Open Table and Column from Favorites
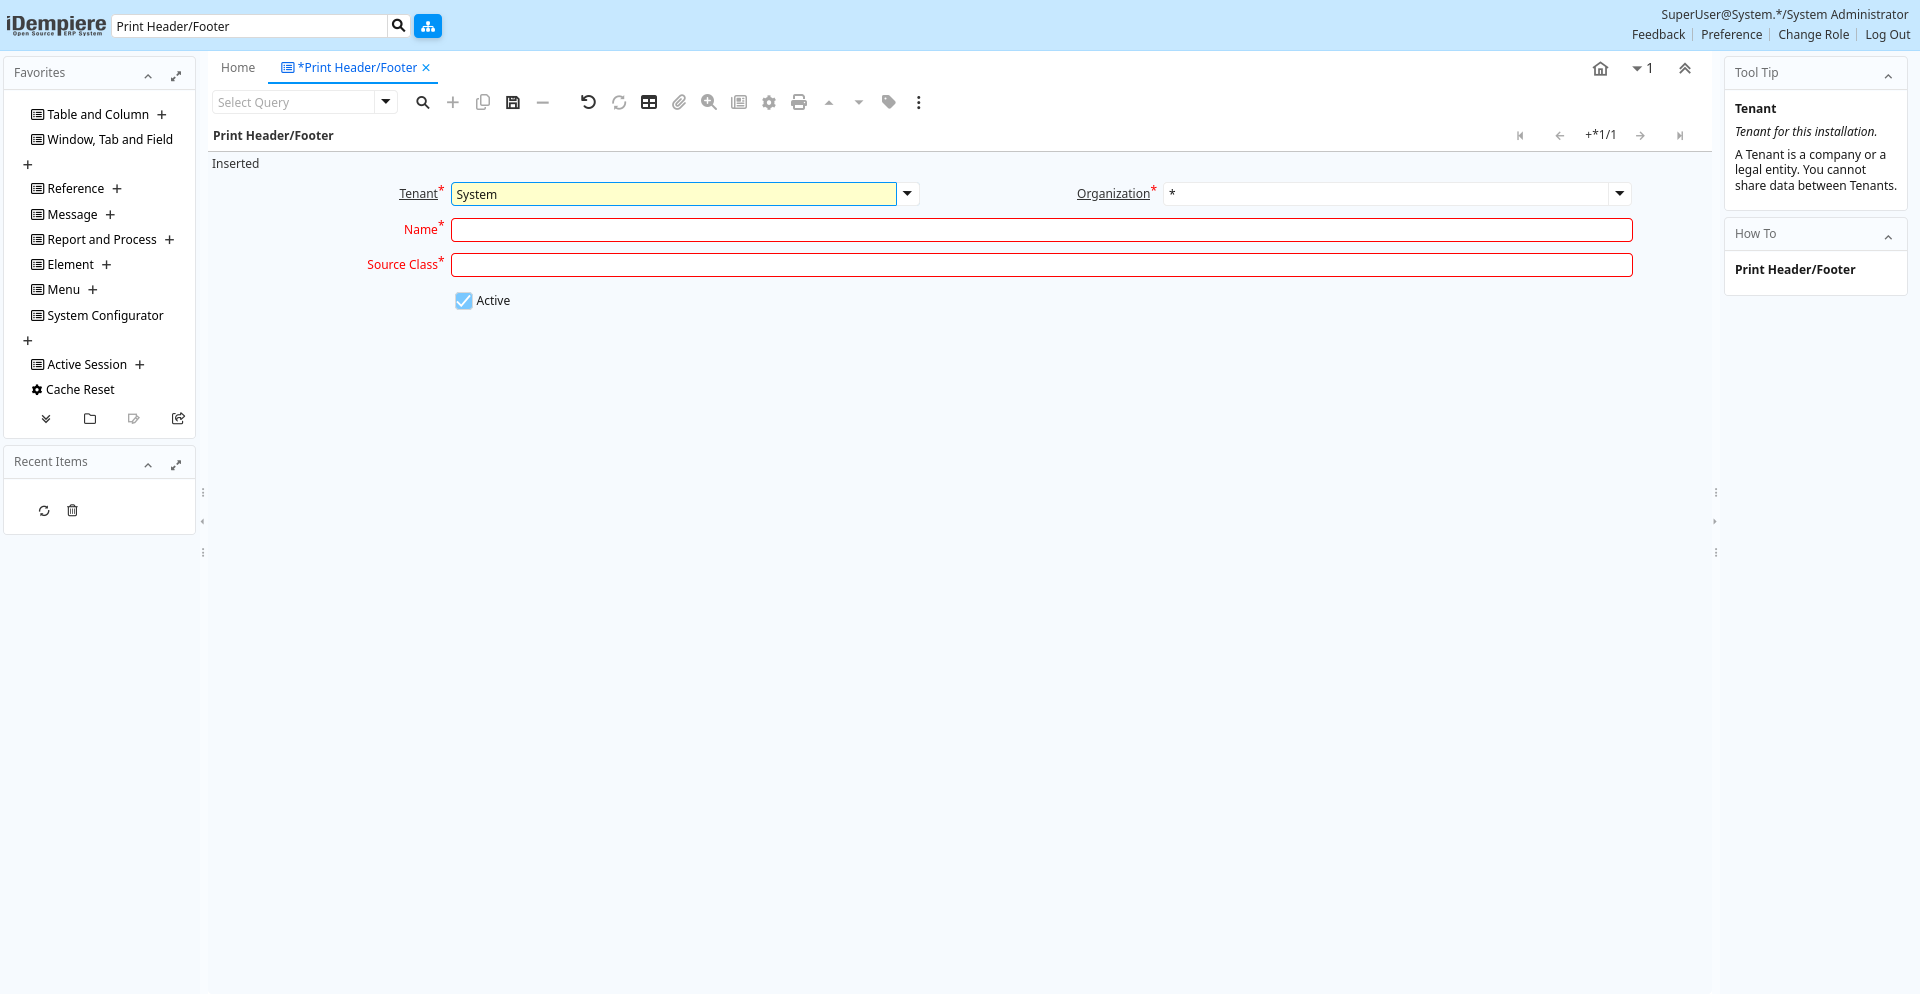The height and width of the screenshot is (994, 1920). pos(98,115)
